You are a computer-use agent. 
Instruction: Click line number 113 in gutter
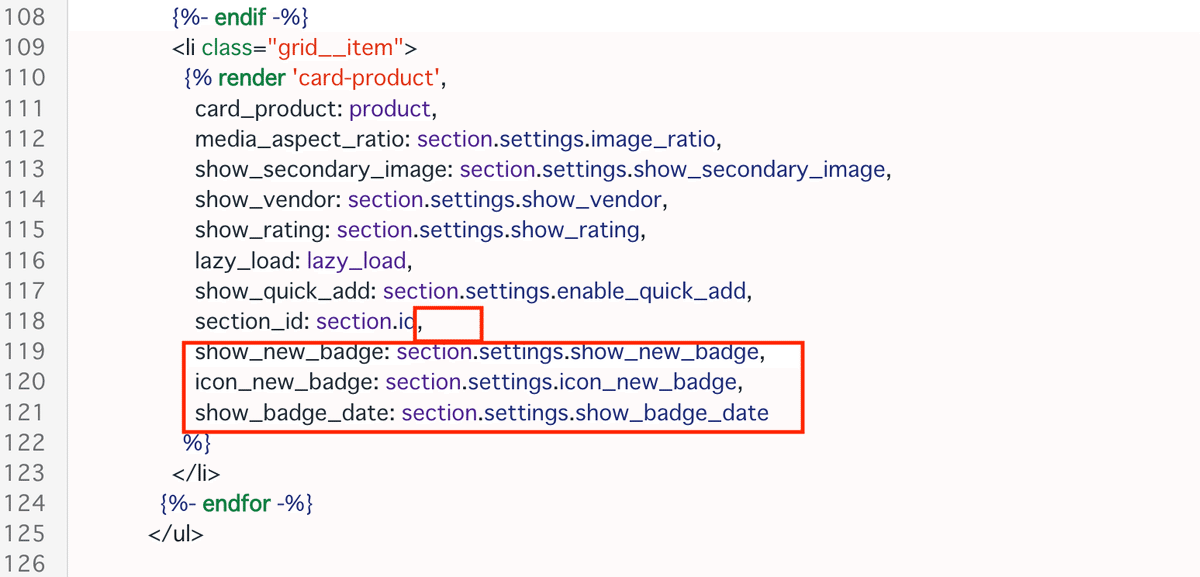click(x=25, y=169)
